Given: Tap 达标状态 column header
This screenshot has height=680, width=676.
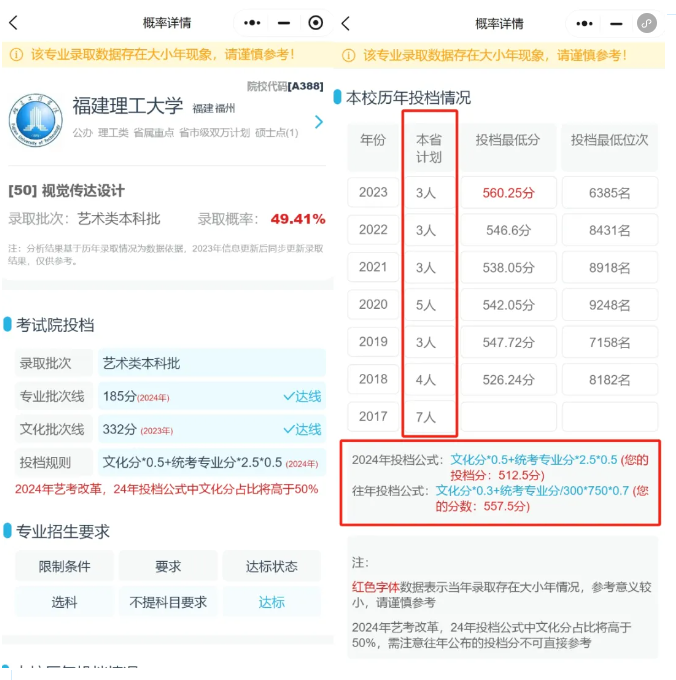Looking at the screenshot, I should (271, 566).
